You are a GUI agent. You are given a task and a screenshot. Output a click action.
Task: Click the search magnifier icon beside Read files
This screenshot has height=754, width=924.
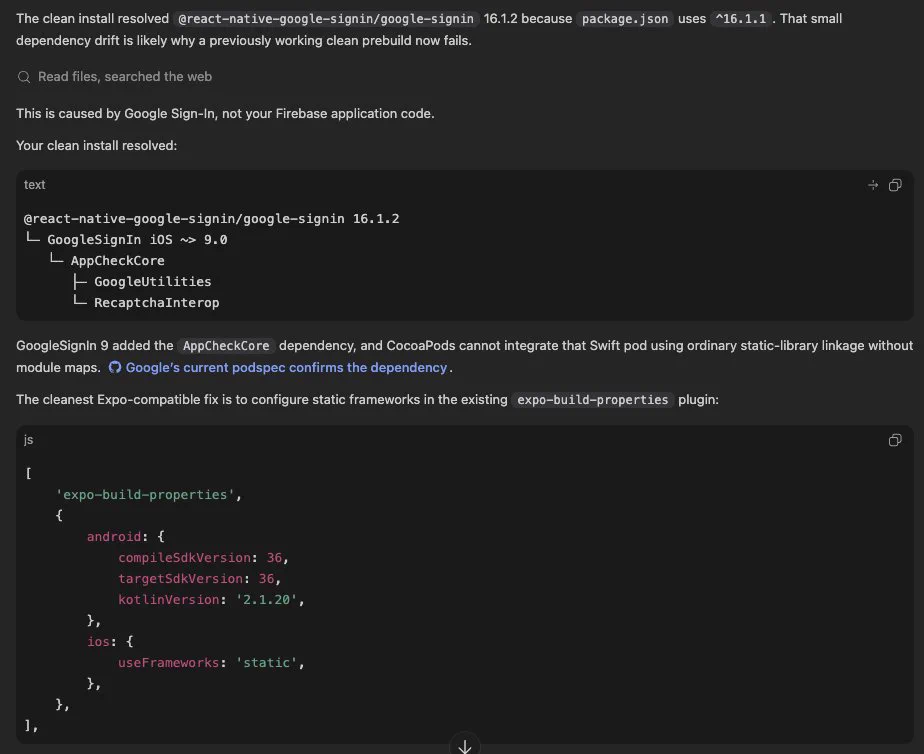pyautogui.click(x=24, y=77)
